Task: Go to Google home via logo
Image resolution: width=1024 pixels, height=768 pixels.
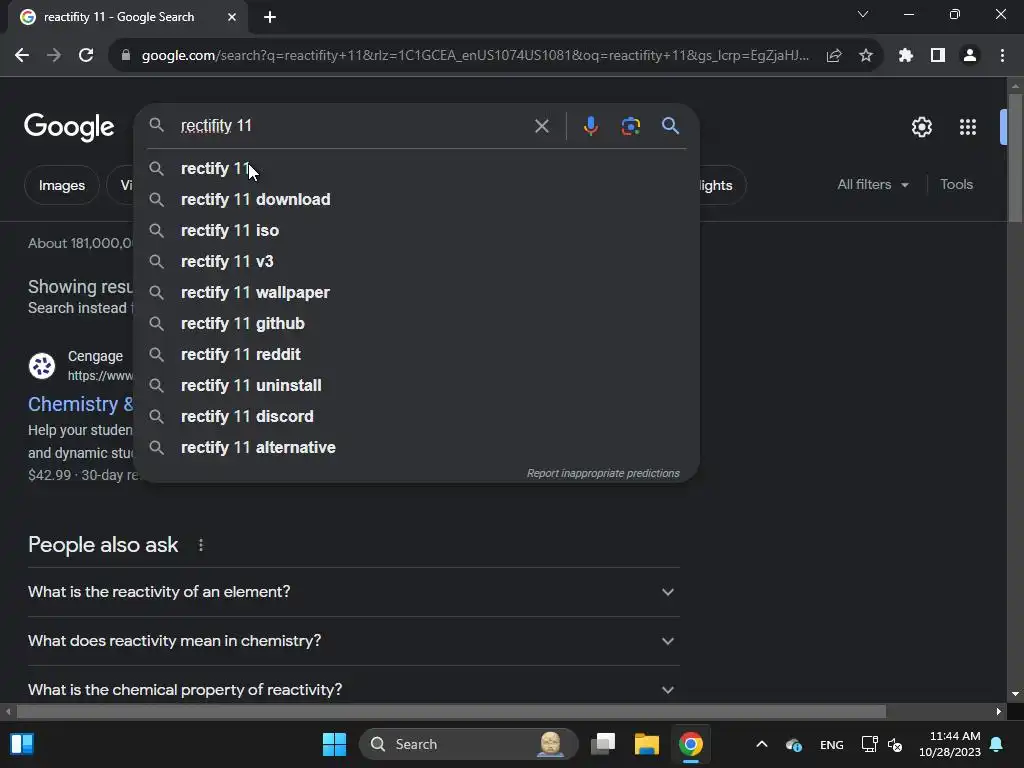Action: 69,127
